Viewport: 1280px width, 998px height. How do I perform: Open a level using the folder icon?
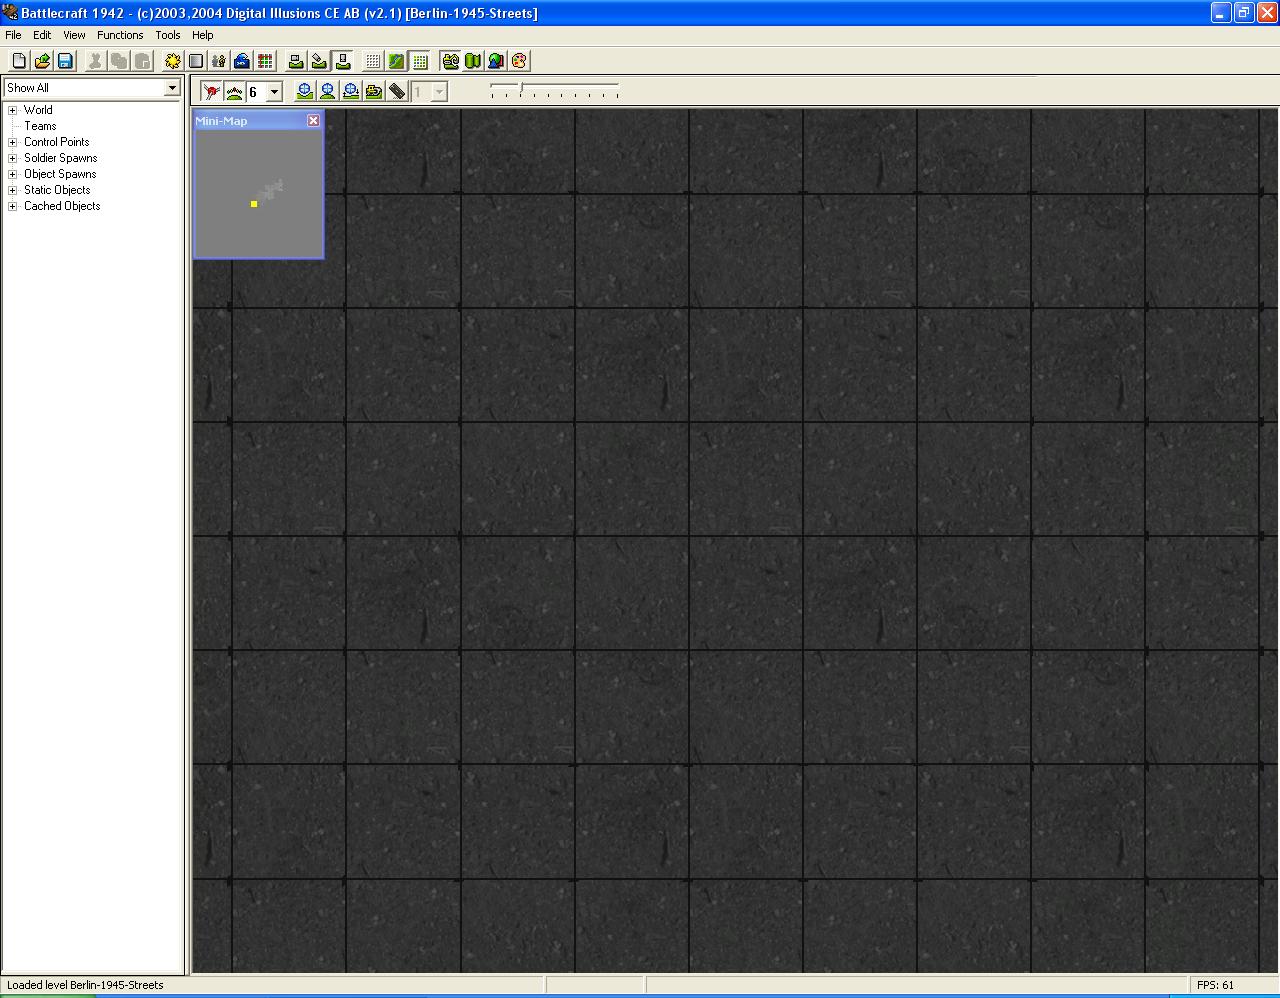click(42, 61)
